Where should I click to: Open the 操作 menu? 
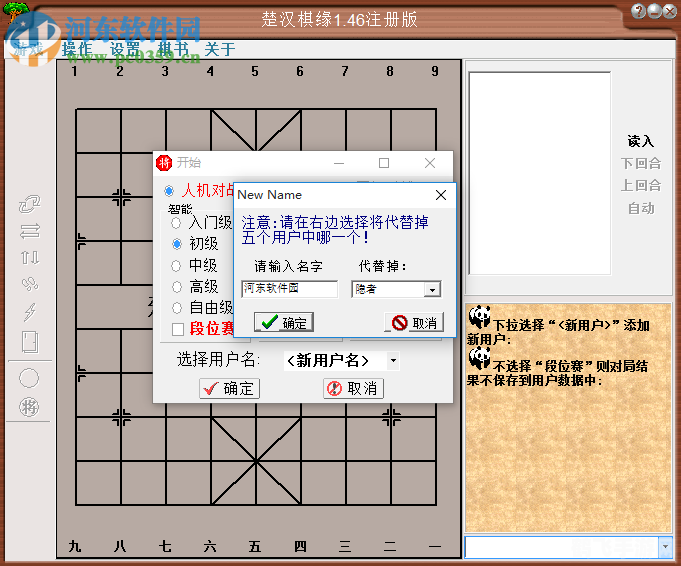[x=77, y=49]
